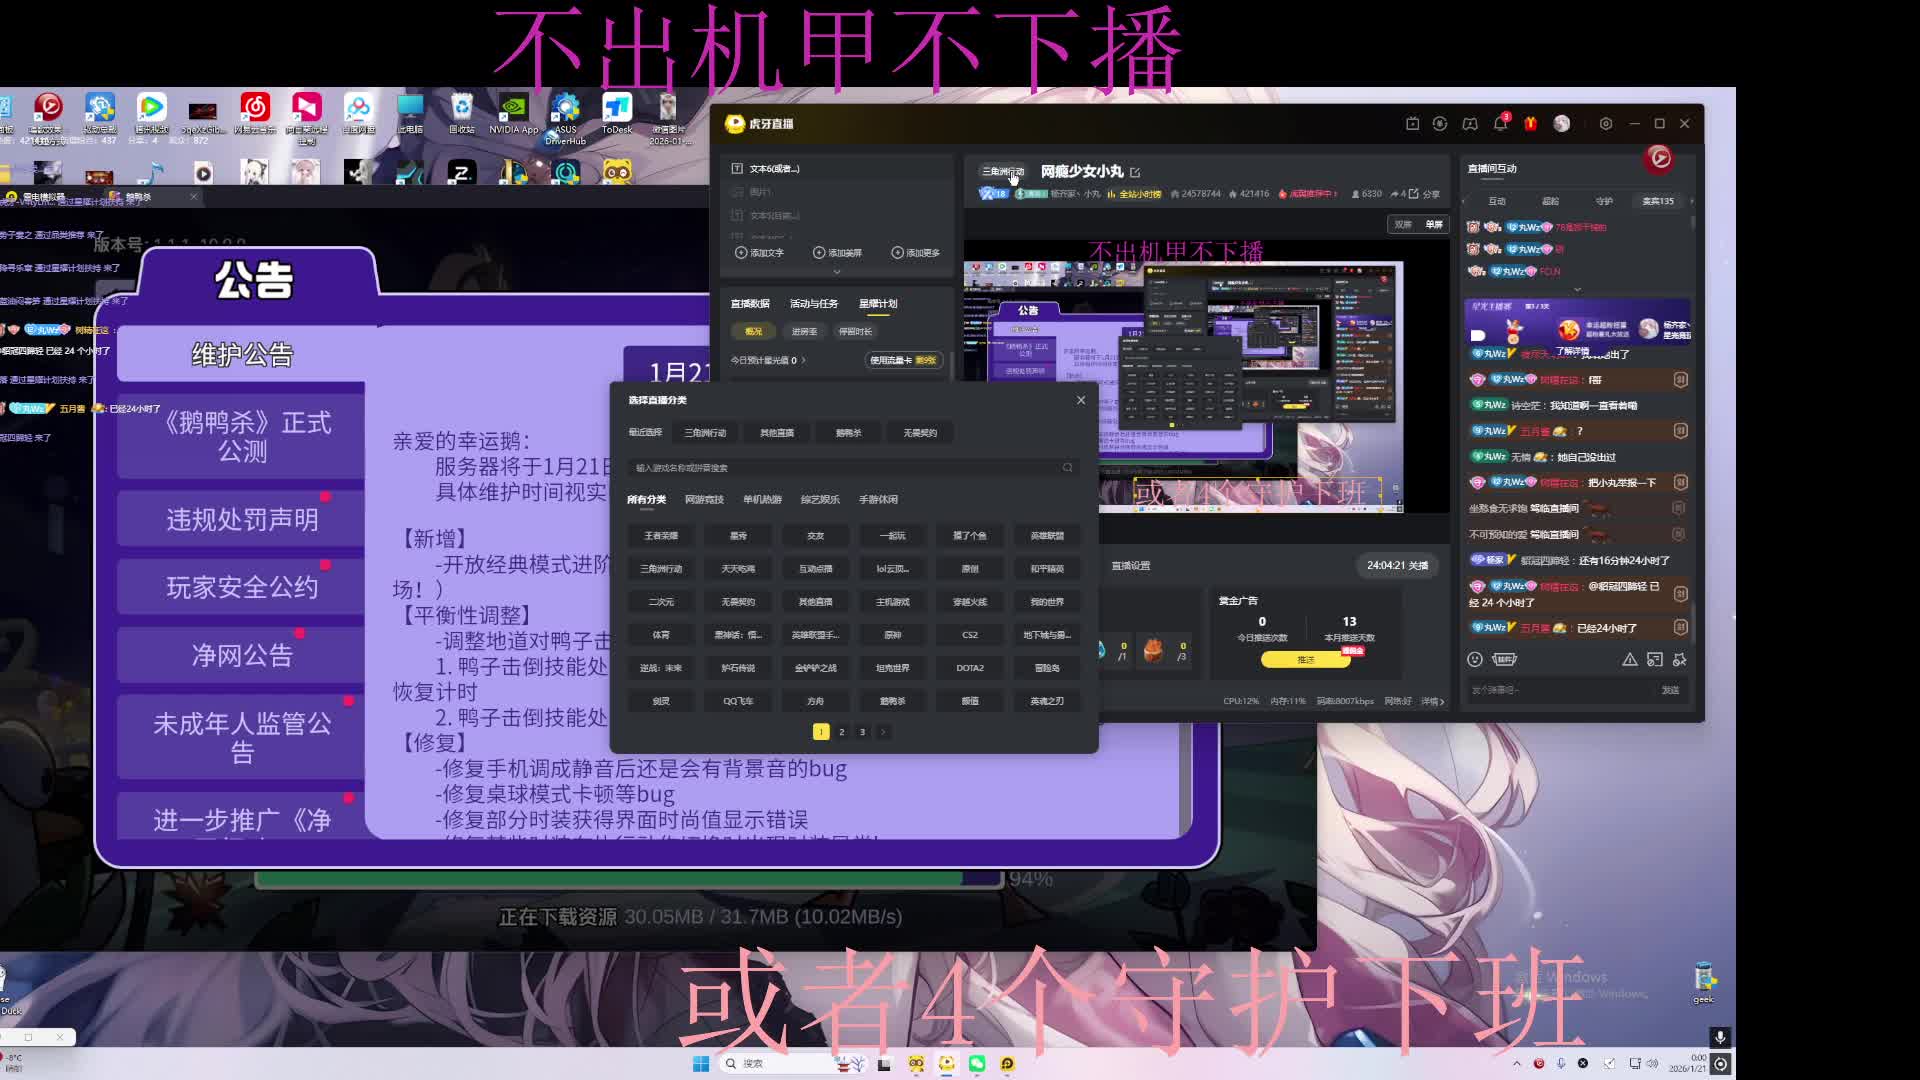Click the yellow 推送 button
Image resolution: width=1920 pixels, height=1080 pixels.
[x=1305, y=660]
